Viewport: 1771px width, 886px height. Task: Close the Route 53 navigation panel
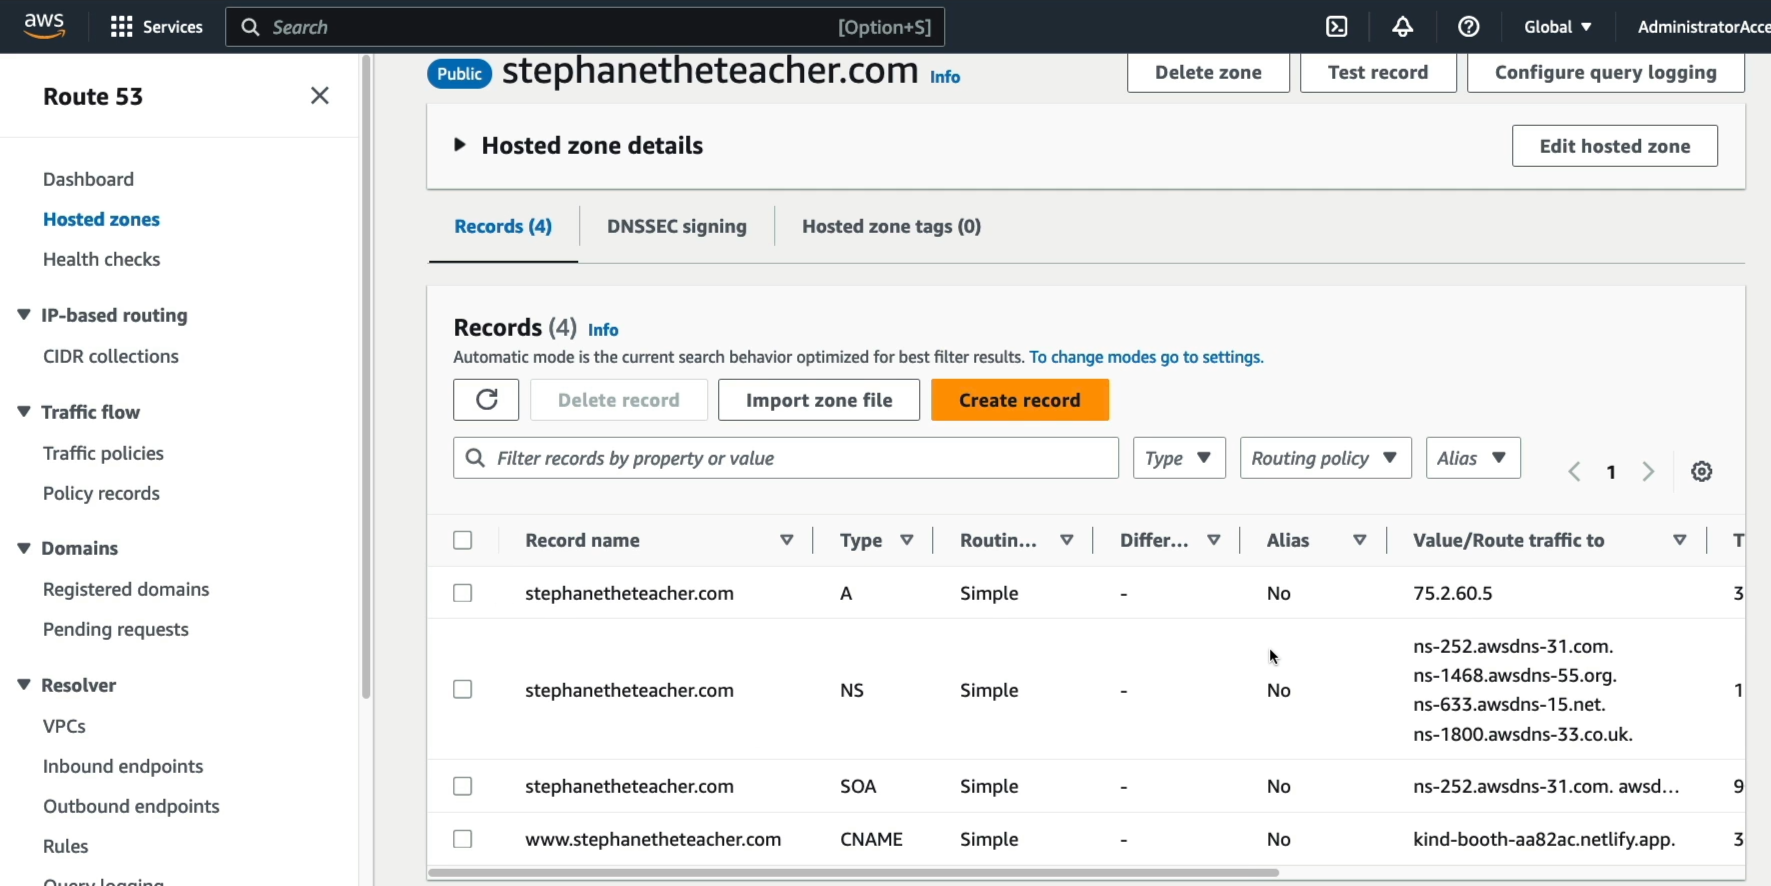tap(320, 96)
